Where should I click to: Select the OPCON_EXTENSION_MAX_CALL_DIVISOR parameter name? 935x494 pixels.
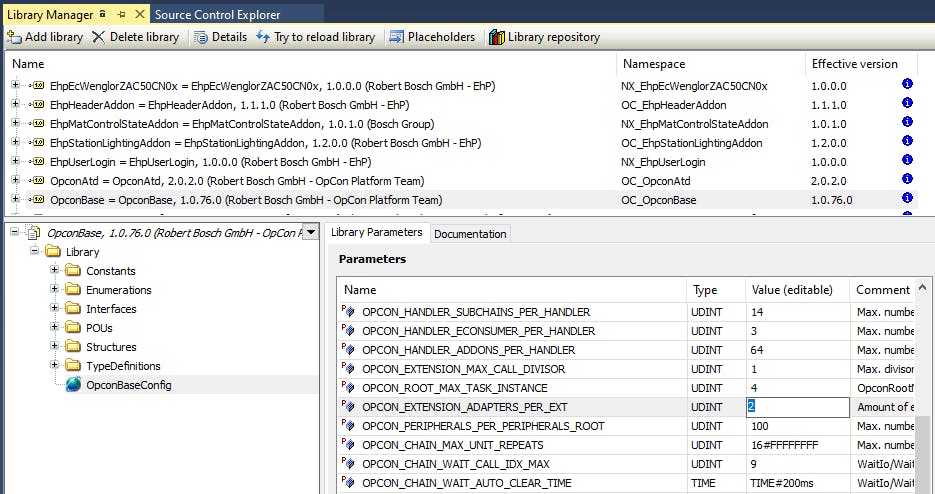coord(463,369)
